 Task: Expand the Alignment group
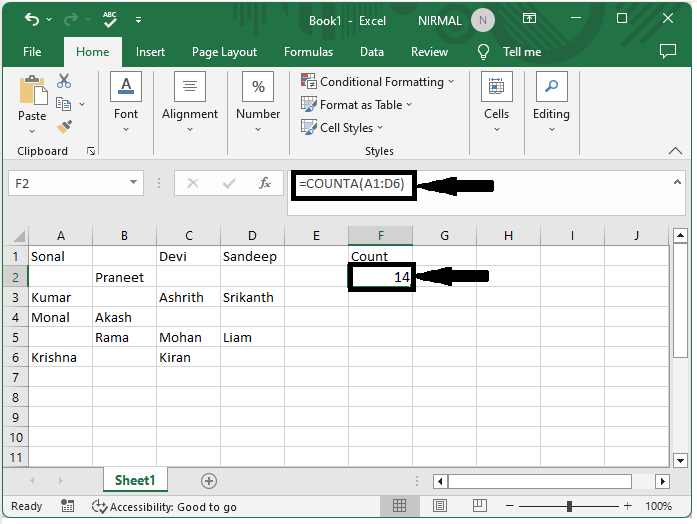[x=190, y=102]
